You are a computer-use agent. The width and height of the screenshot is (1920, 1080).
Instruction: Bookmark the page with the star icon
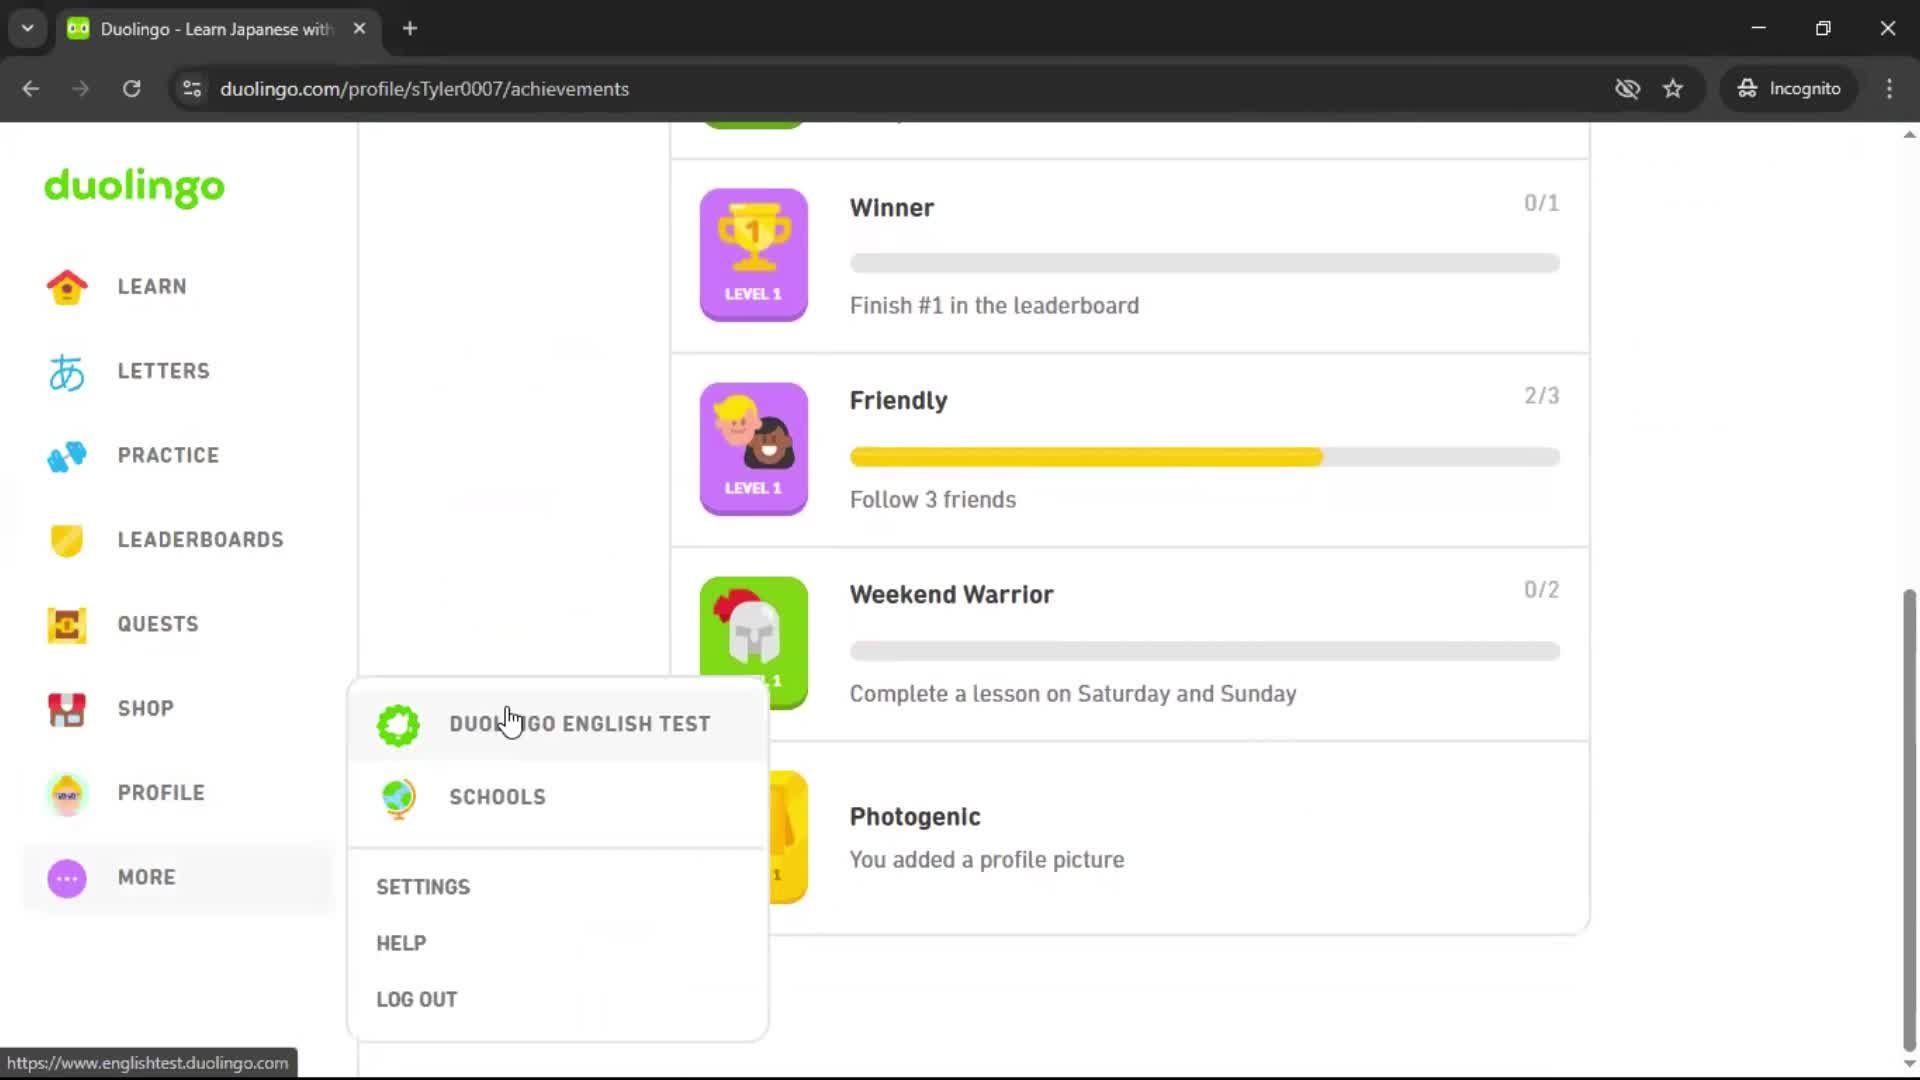(x=1673, y=89)
